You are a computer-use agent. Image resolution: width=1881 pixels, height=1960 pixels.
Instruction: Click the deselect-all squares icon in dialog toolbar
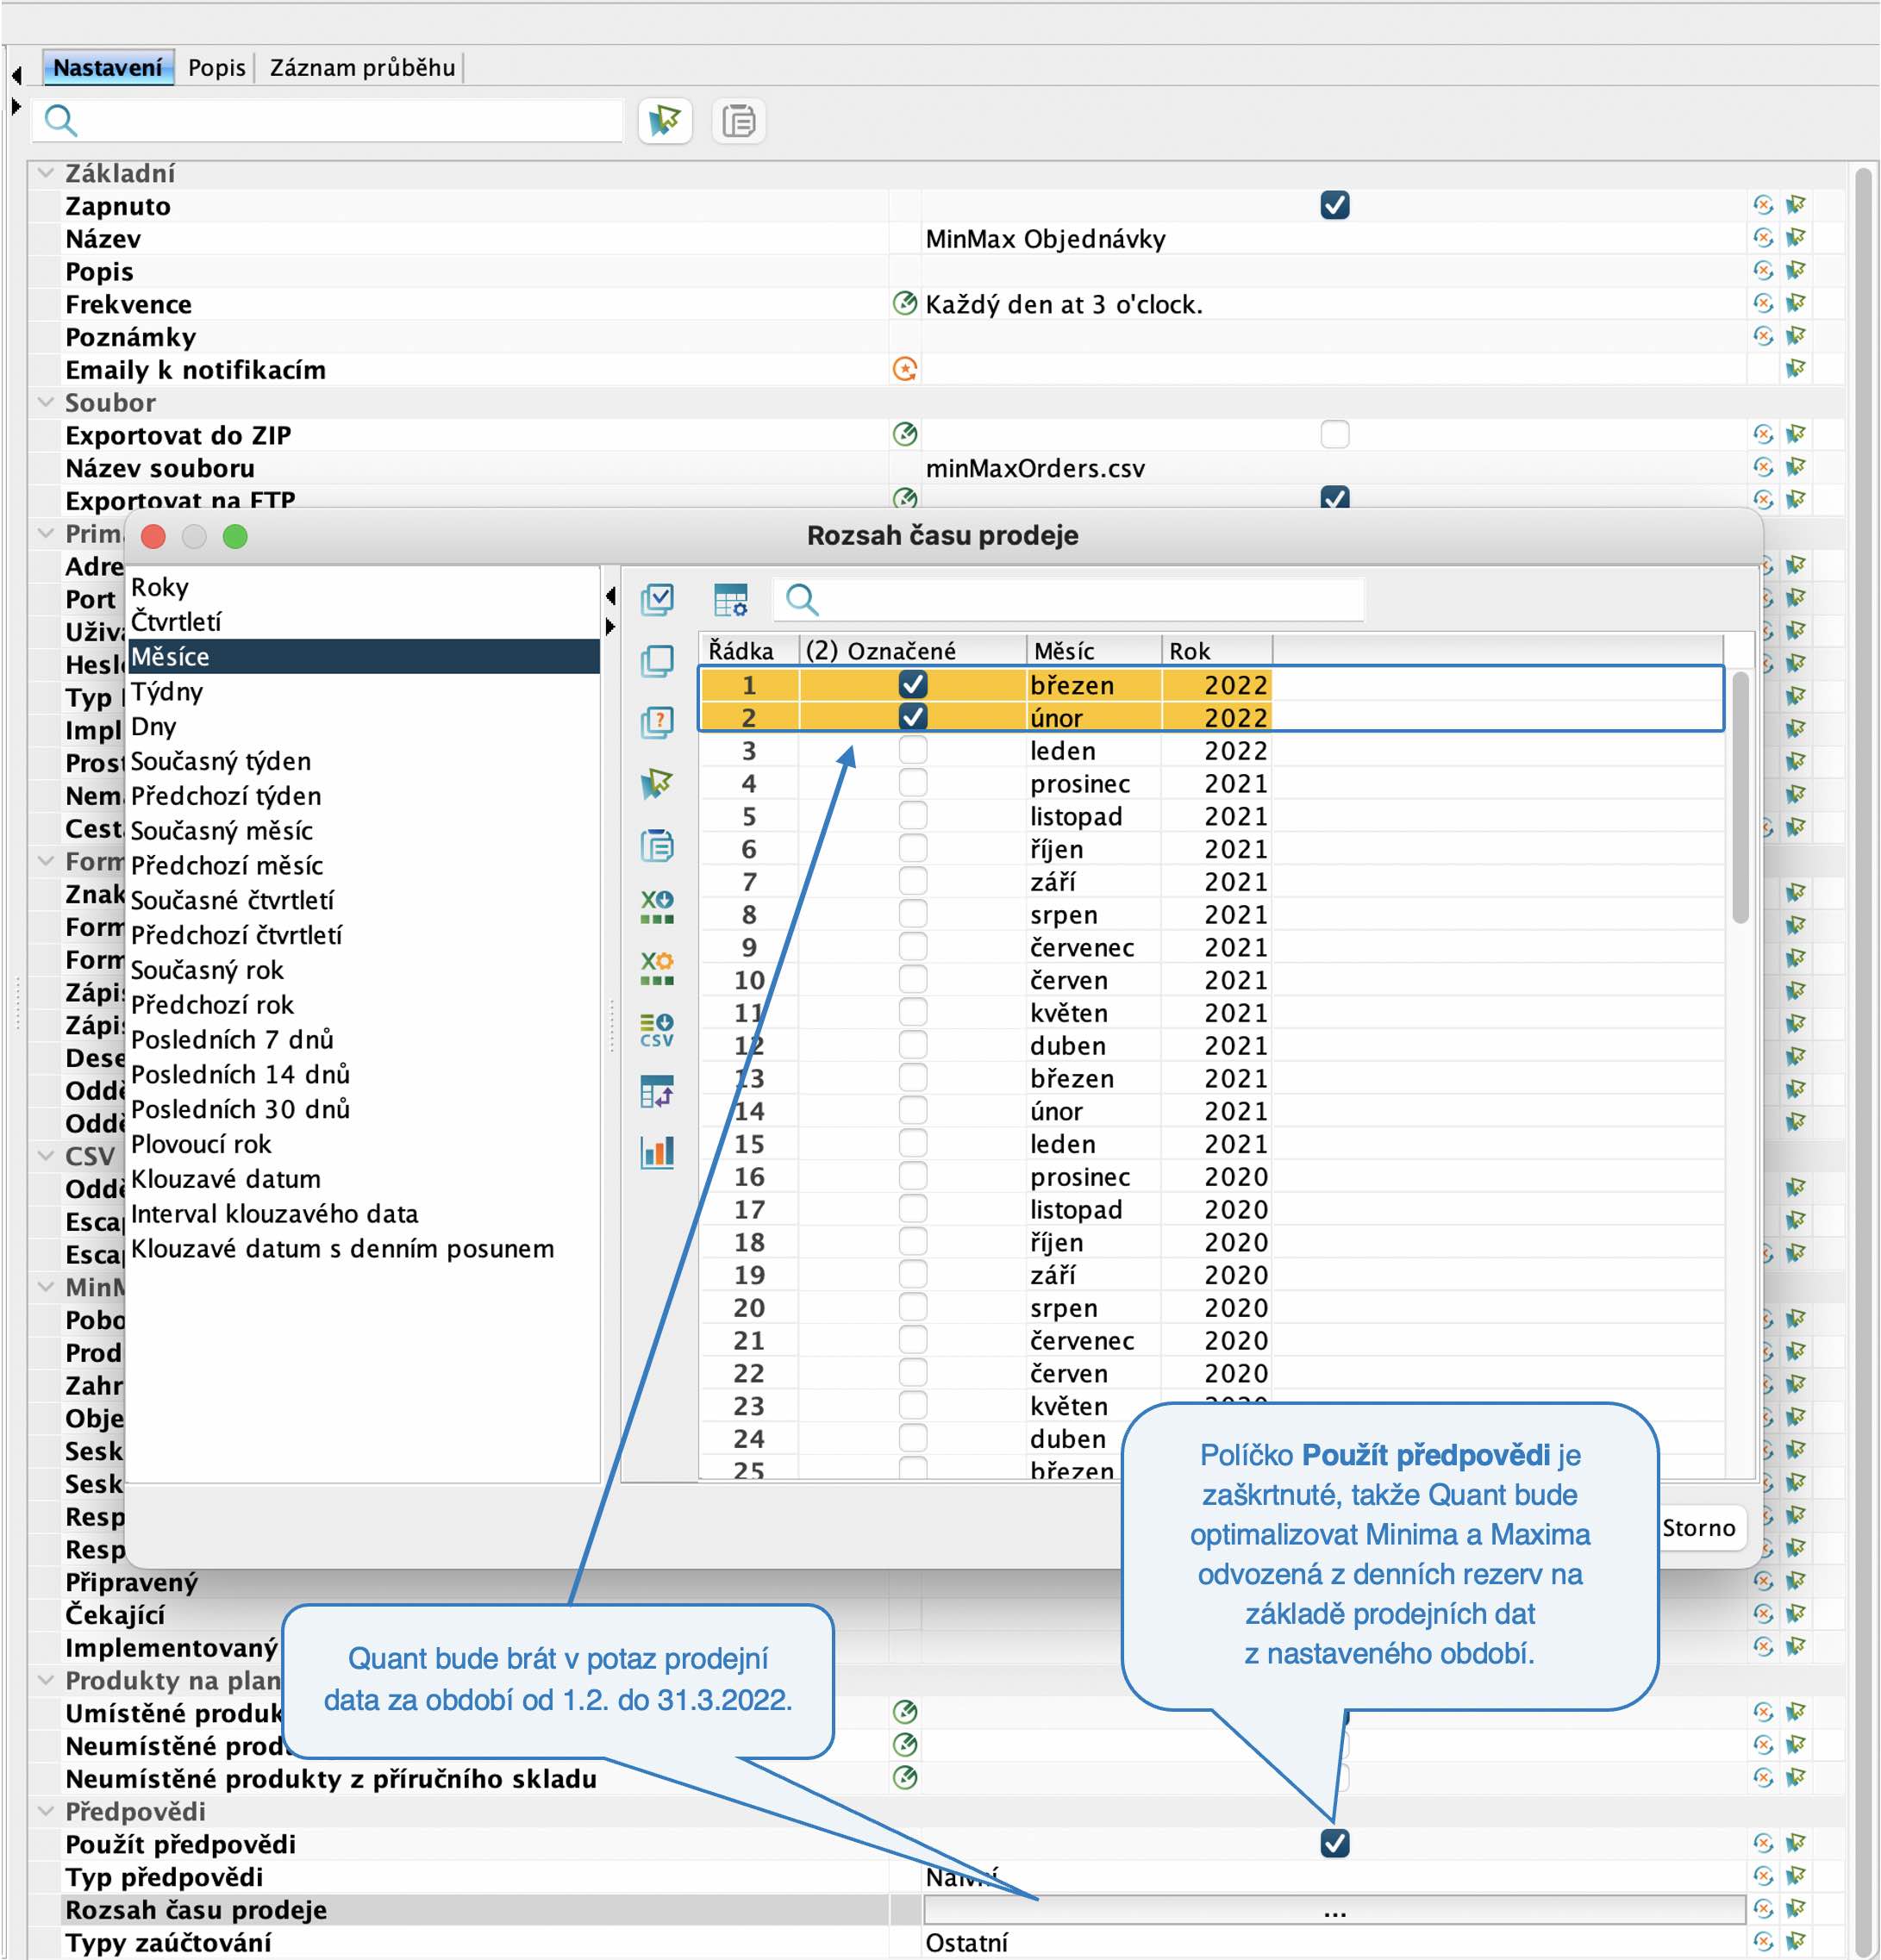coord(657,661)
